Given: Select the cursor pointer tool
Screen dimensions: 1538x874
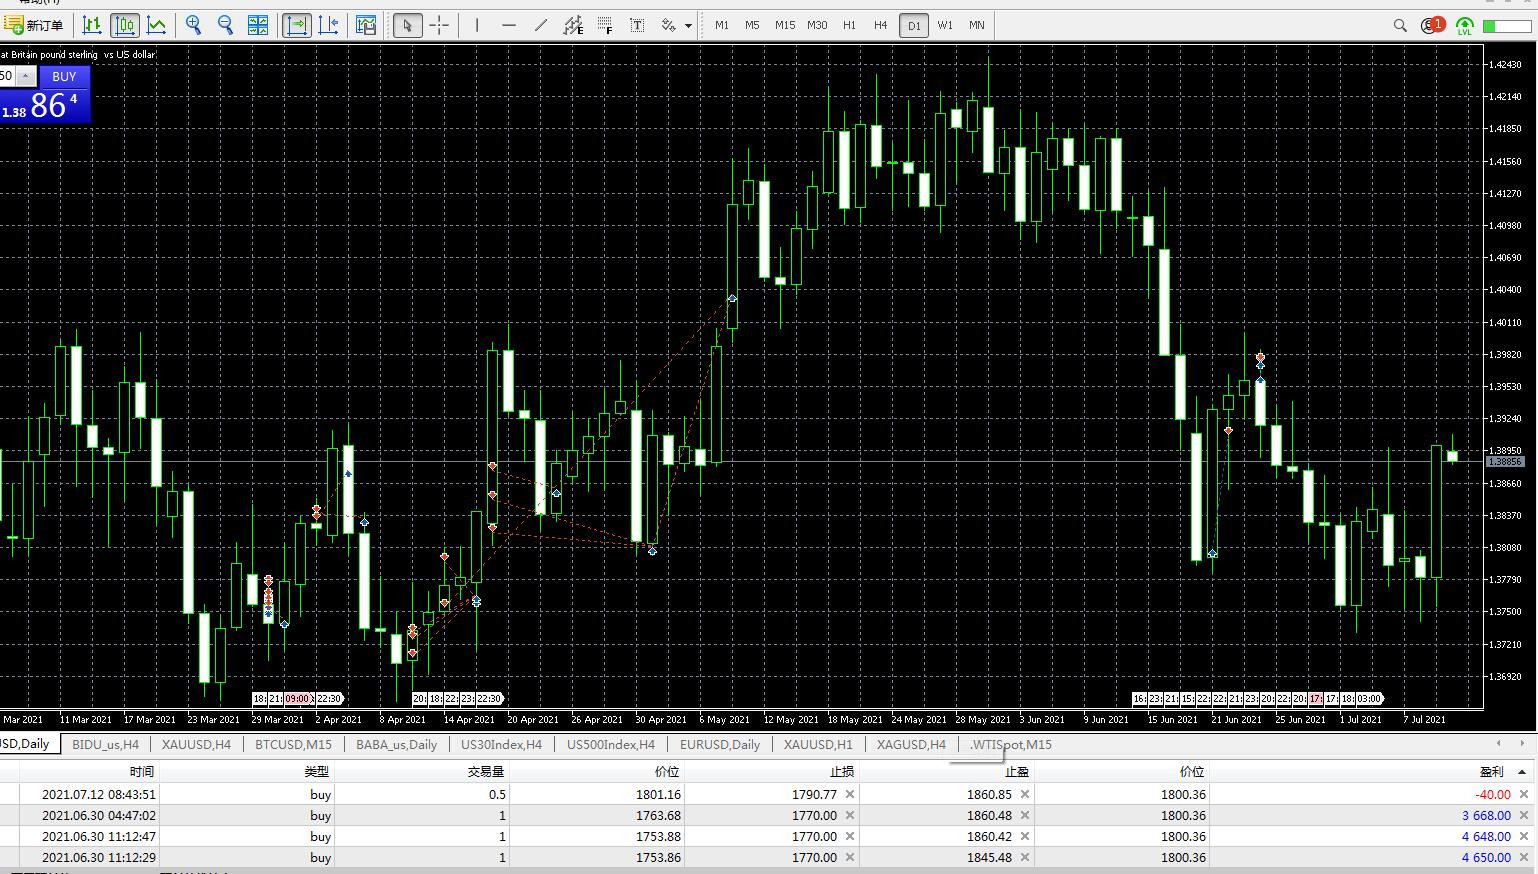Looking at the screenshot, I should pos(406,25).
